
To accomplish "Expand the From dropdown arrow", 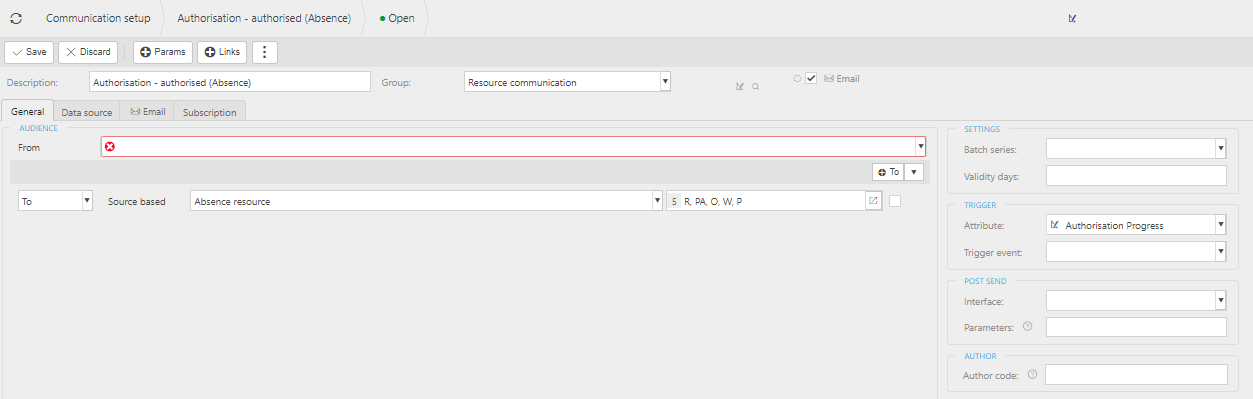I will tap(920, 147).
